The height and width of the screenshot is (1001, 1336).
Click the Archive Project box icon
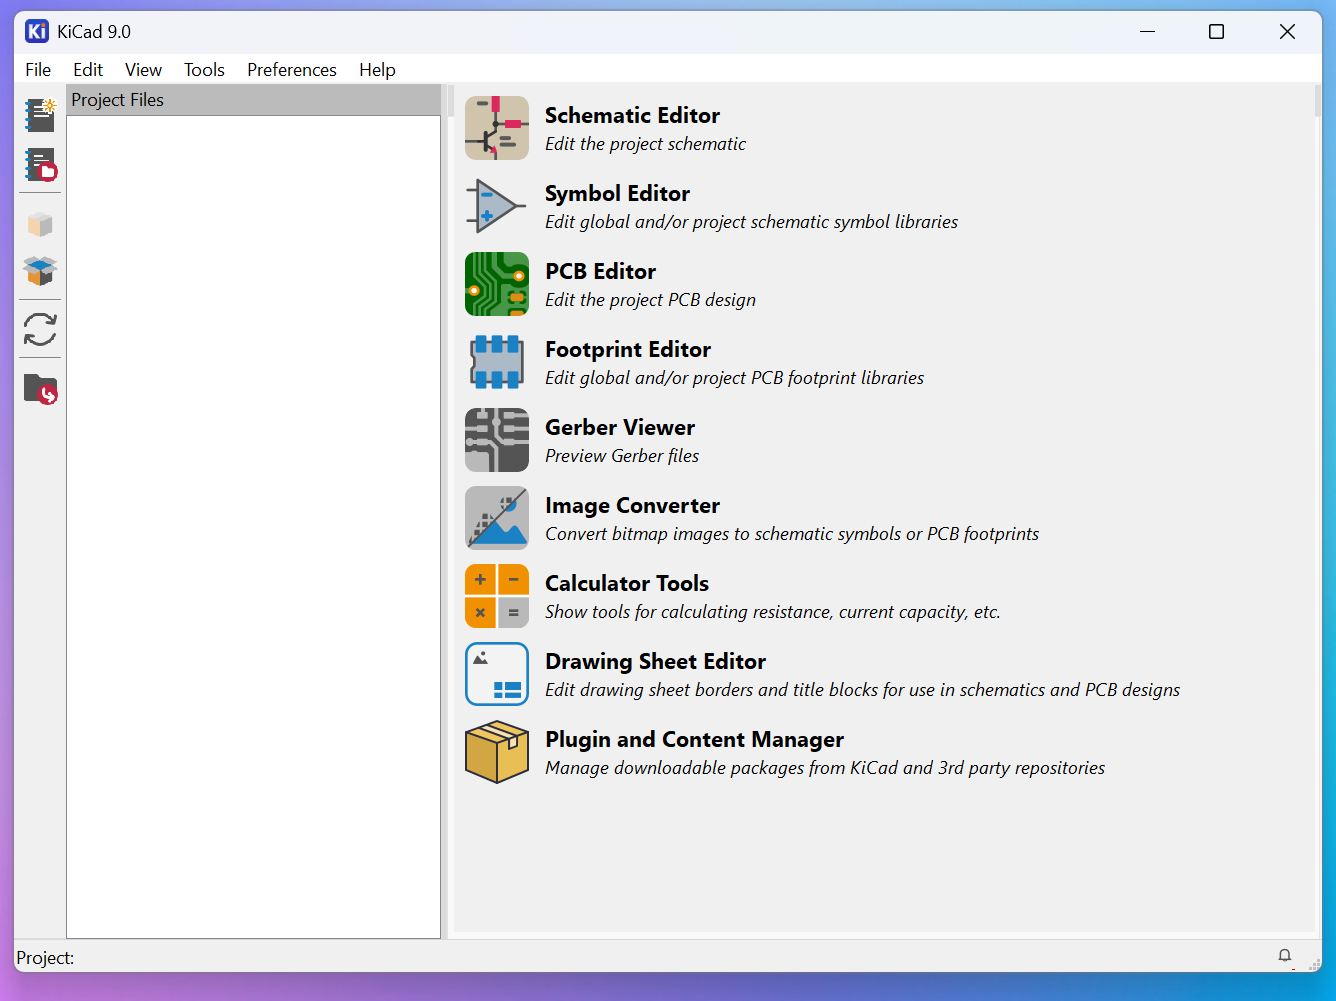pos(40,225)
